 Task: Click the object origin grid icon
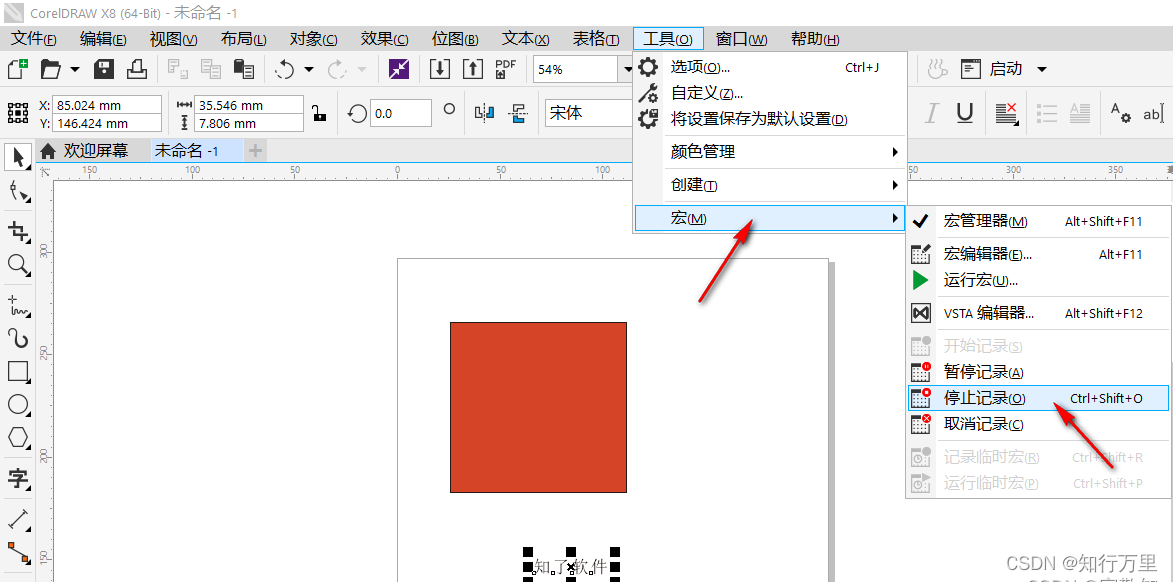pos(17,114)
